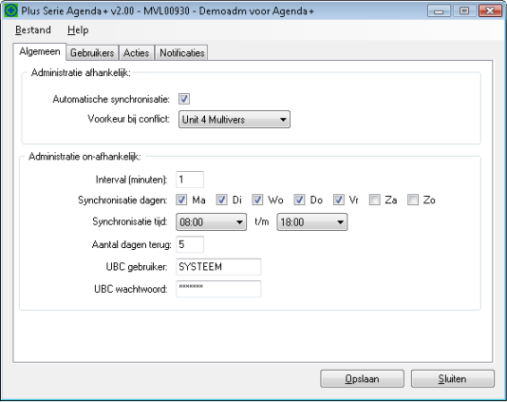This screenshot has width=507, height=402.
Task: Click the UBC gebruiker text field
Action: (218, 267)
